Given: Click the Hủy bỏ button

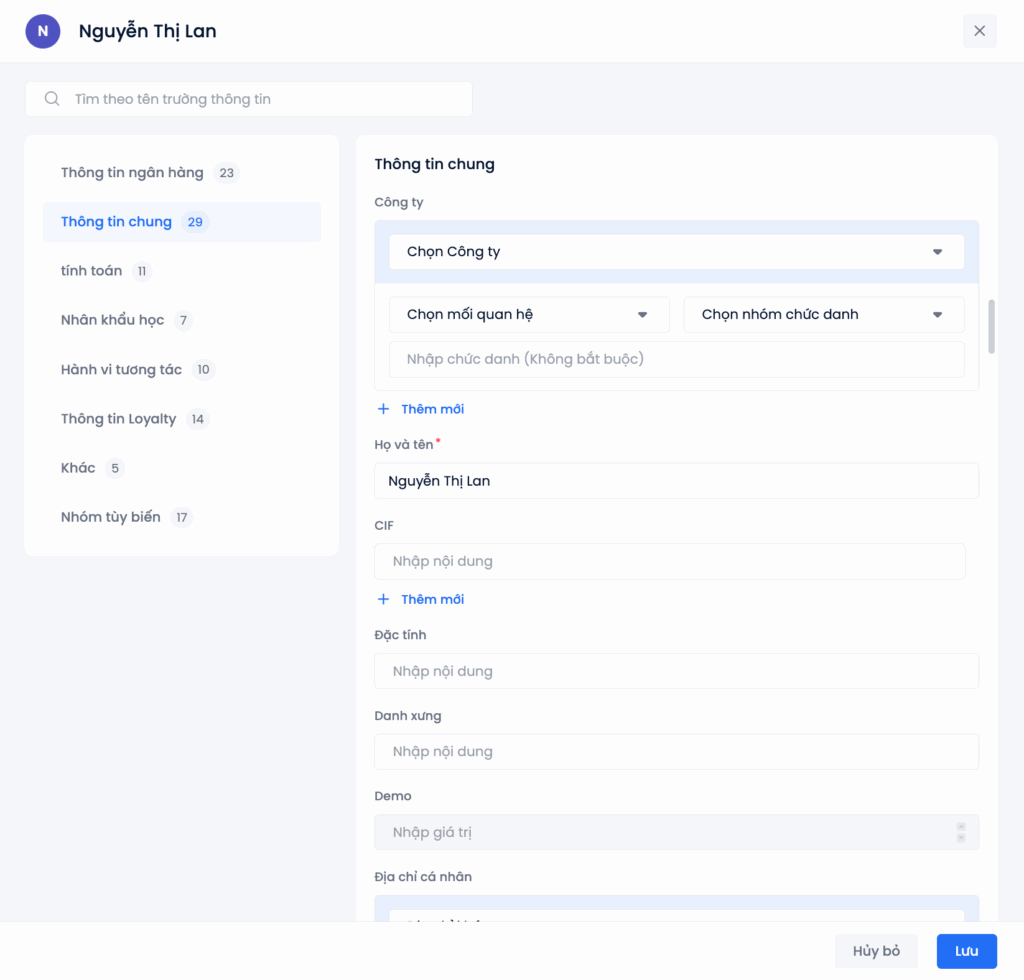Looking at the screenshot, I should (x=876, y=951).
